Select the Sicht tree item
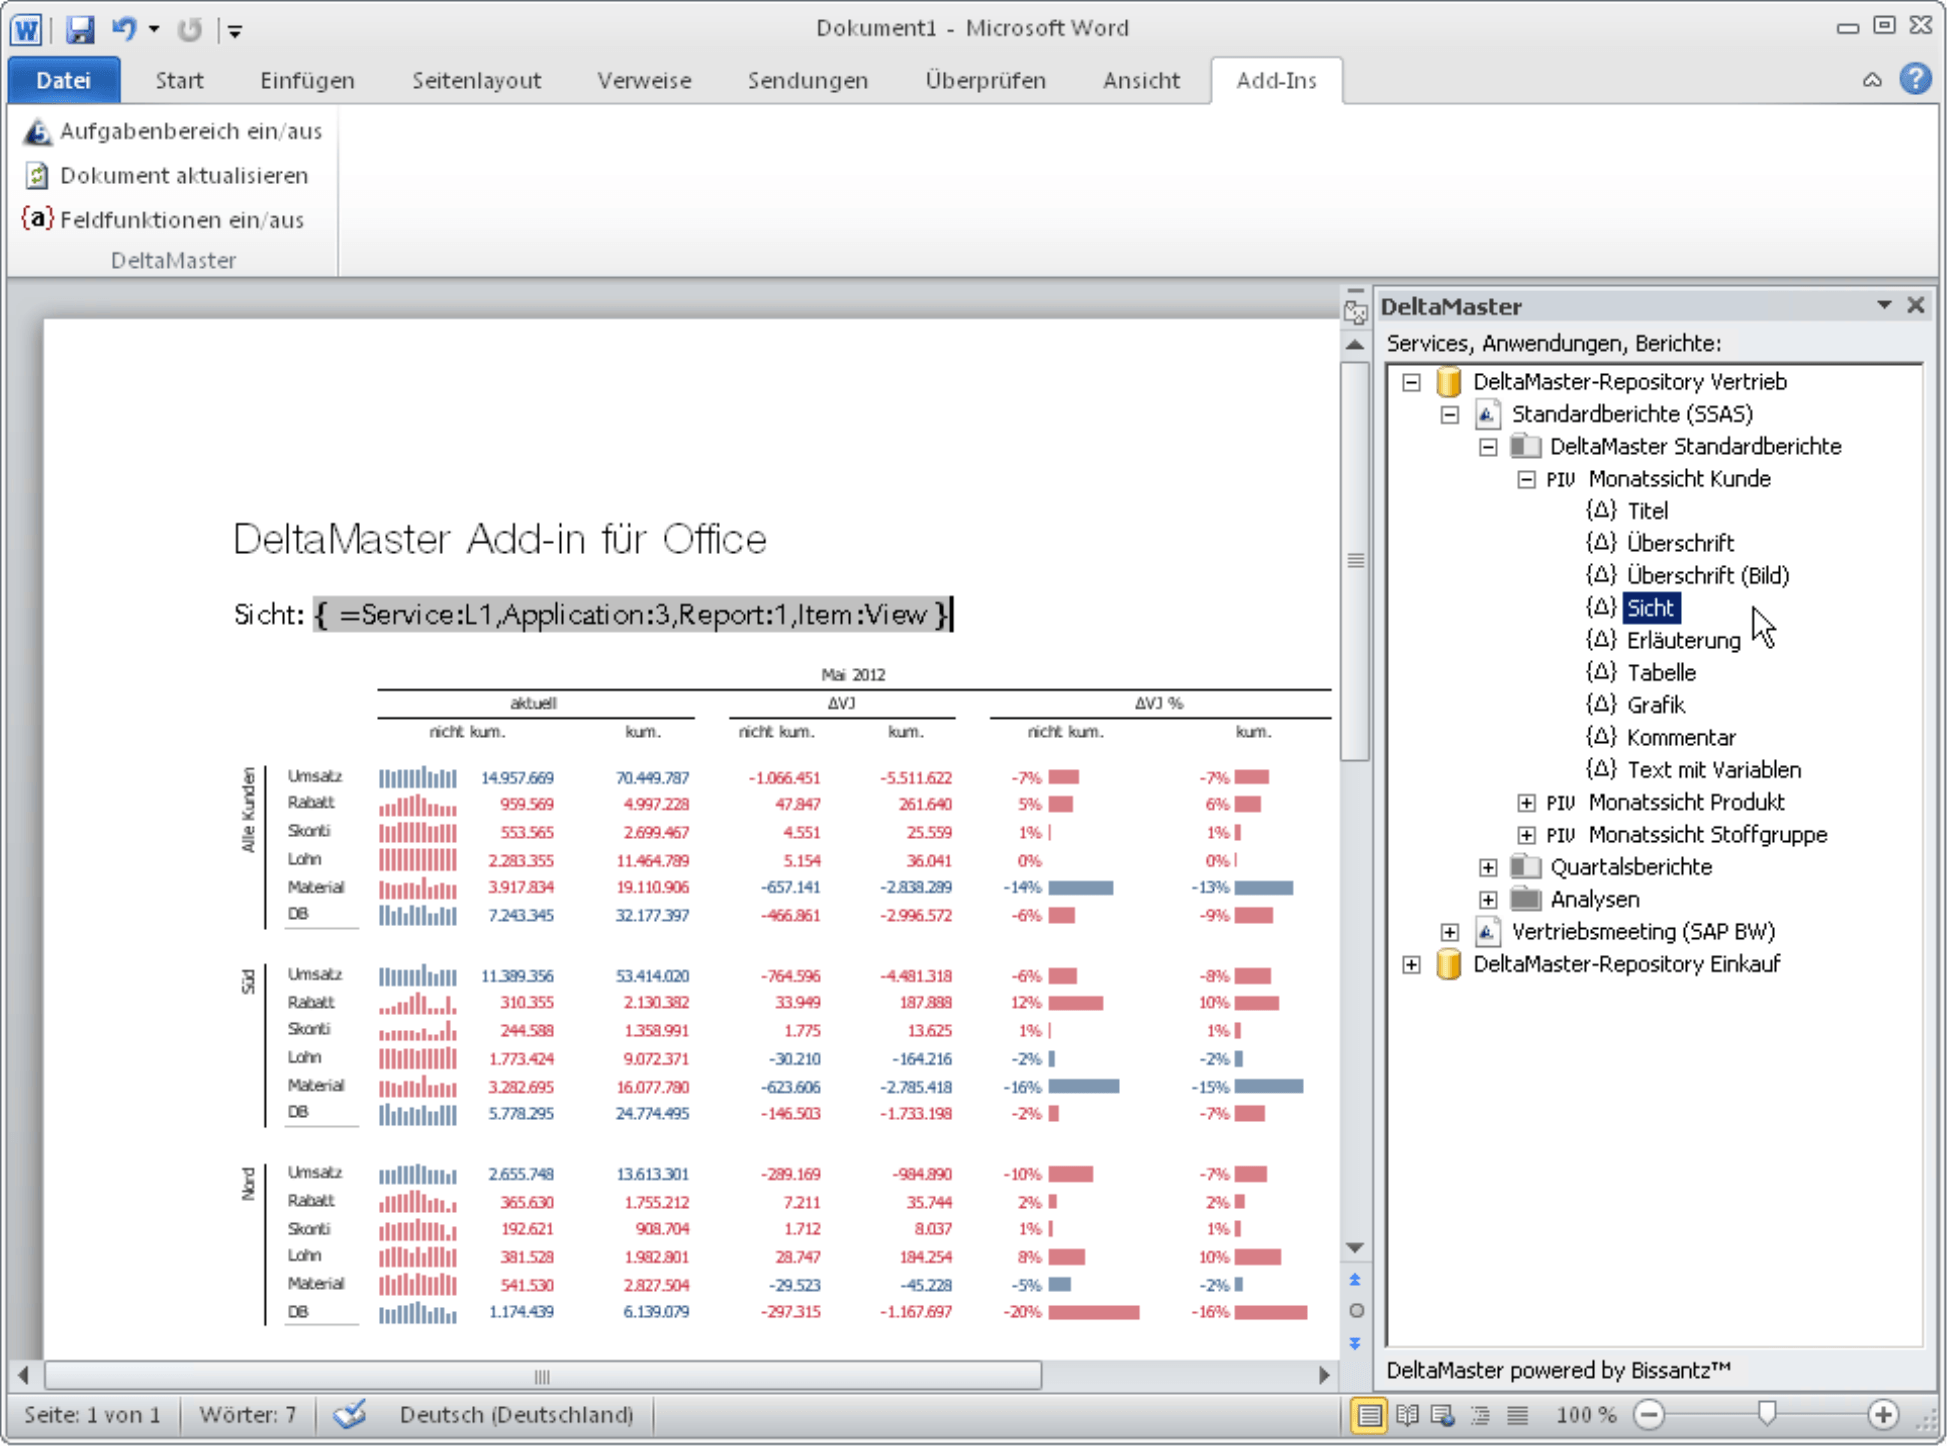The image size is (1947, 1446). click(1650, 608)
